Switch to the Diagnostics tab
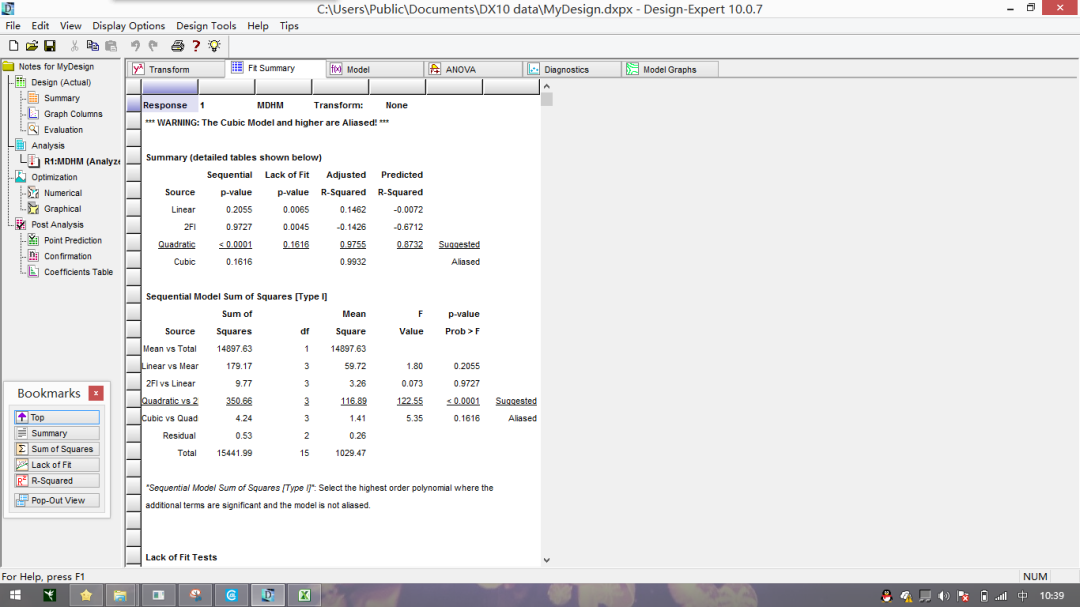Image resolution: width=1080 pixels, height=607 pixels. click(572, 69)
